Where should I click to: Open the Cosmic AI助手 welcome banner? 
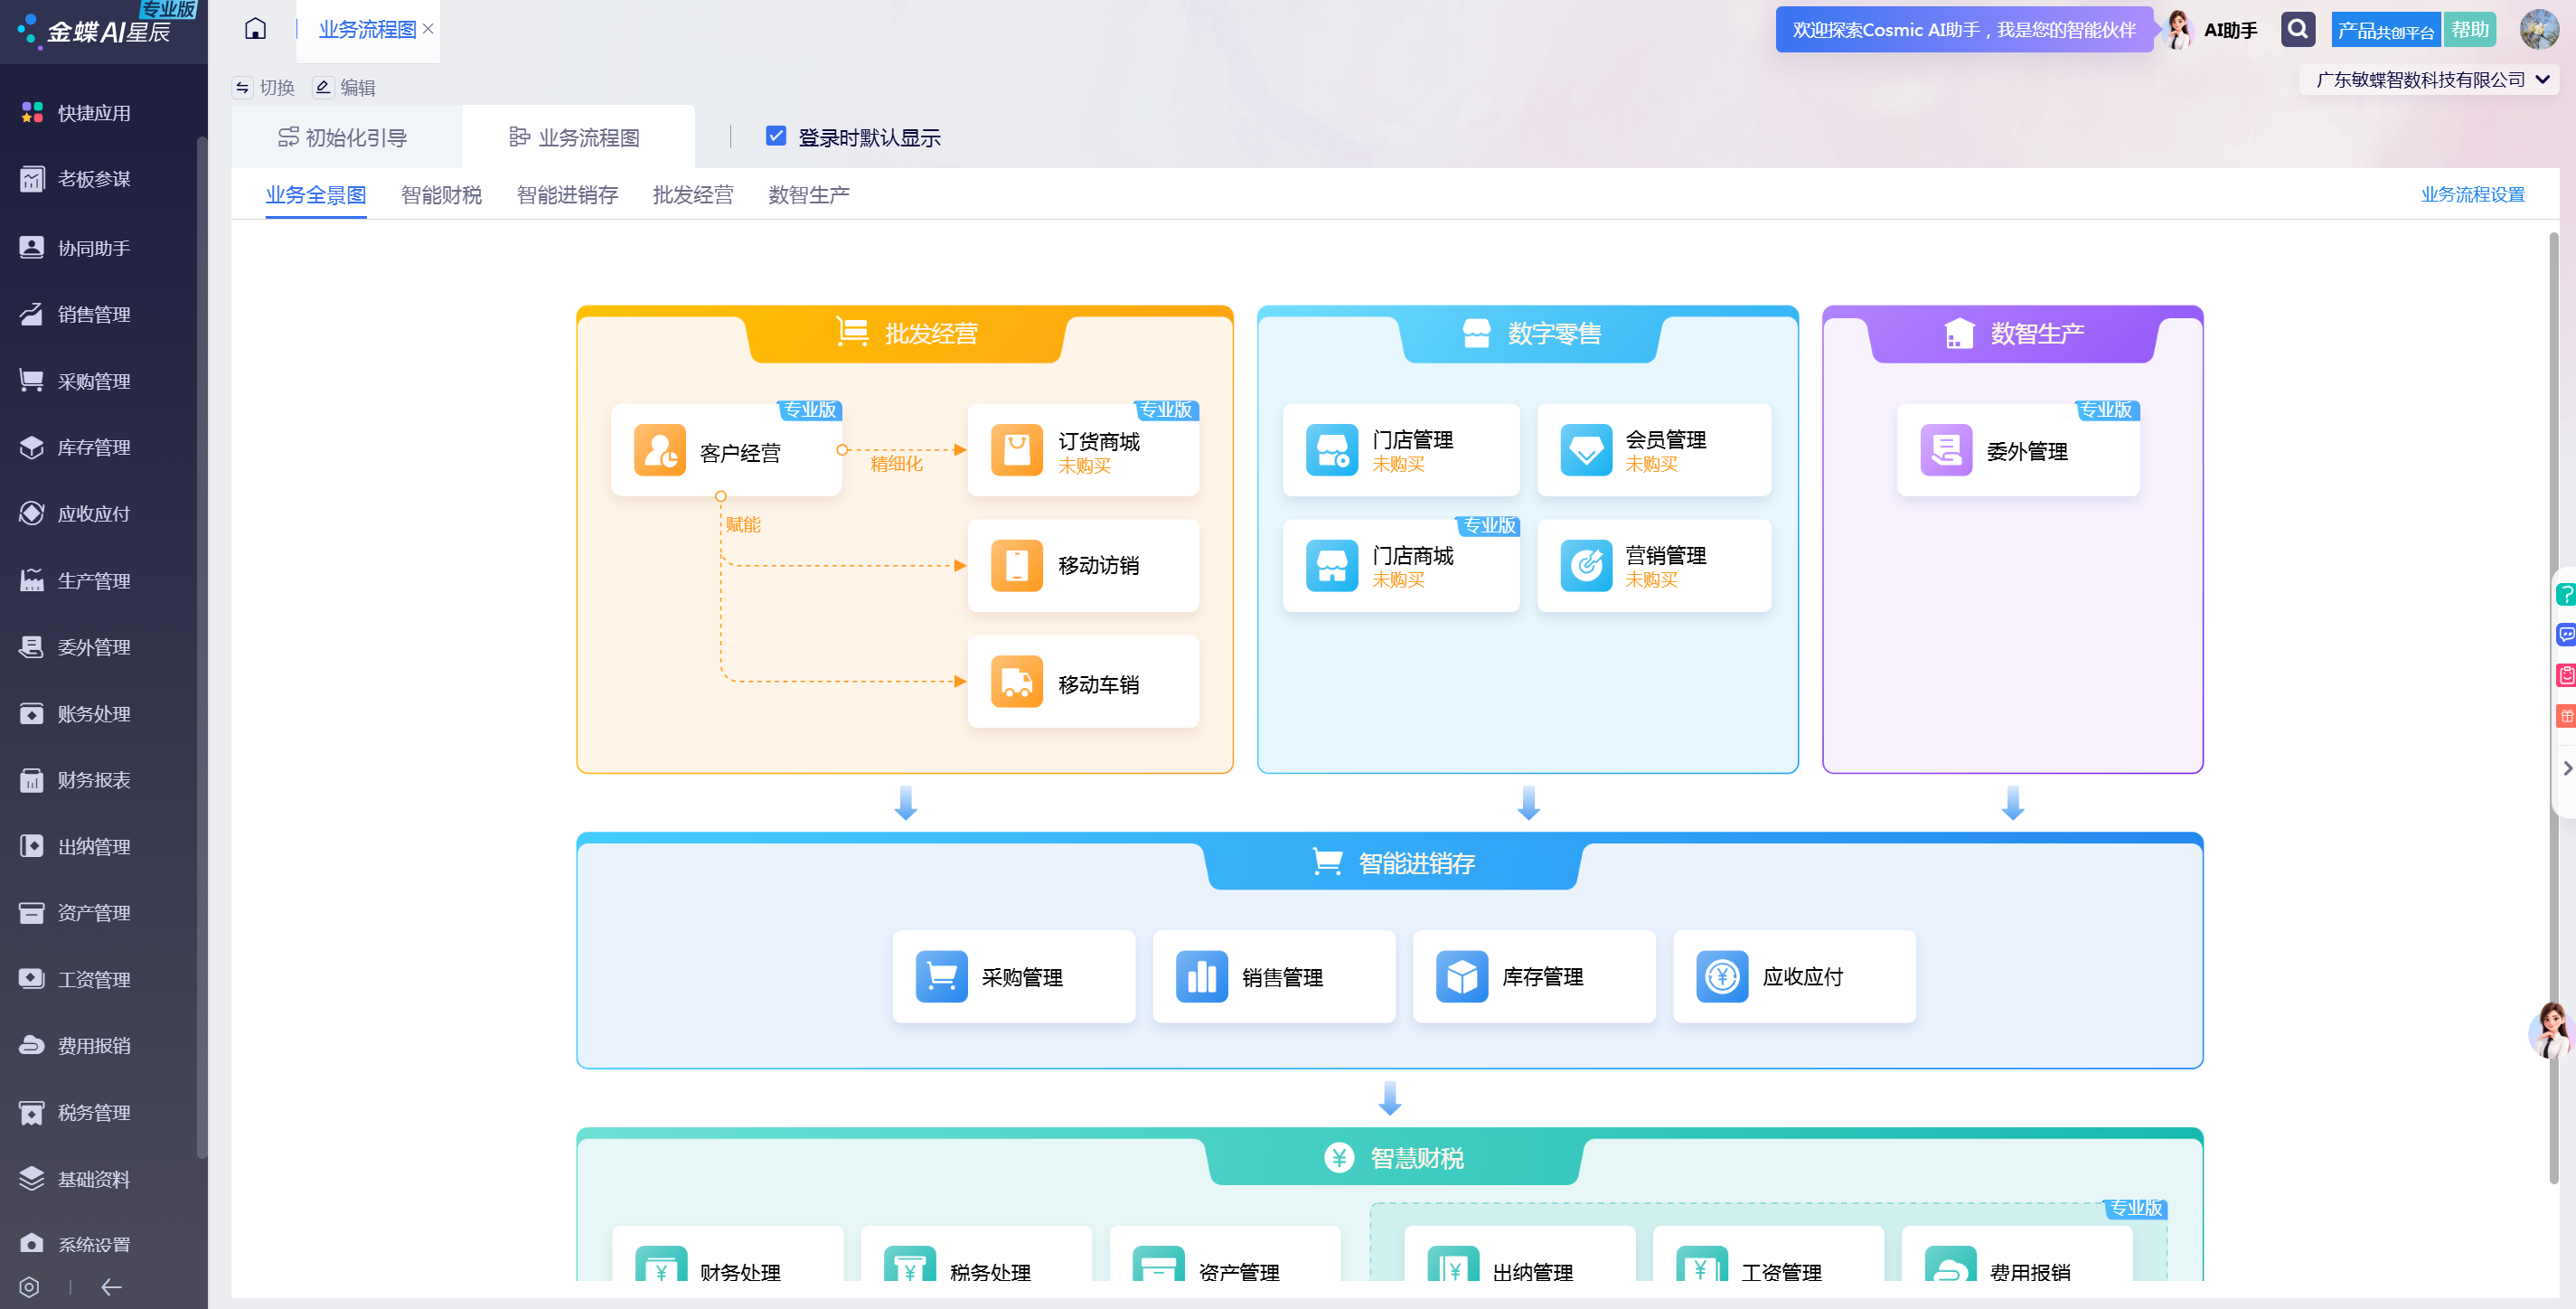(1963, 30)
